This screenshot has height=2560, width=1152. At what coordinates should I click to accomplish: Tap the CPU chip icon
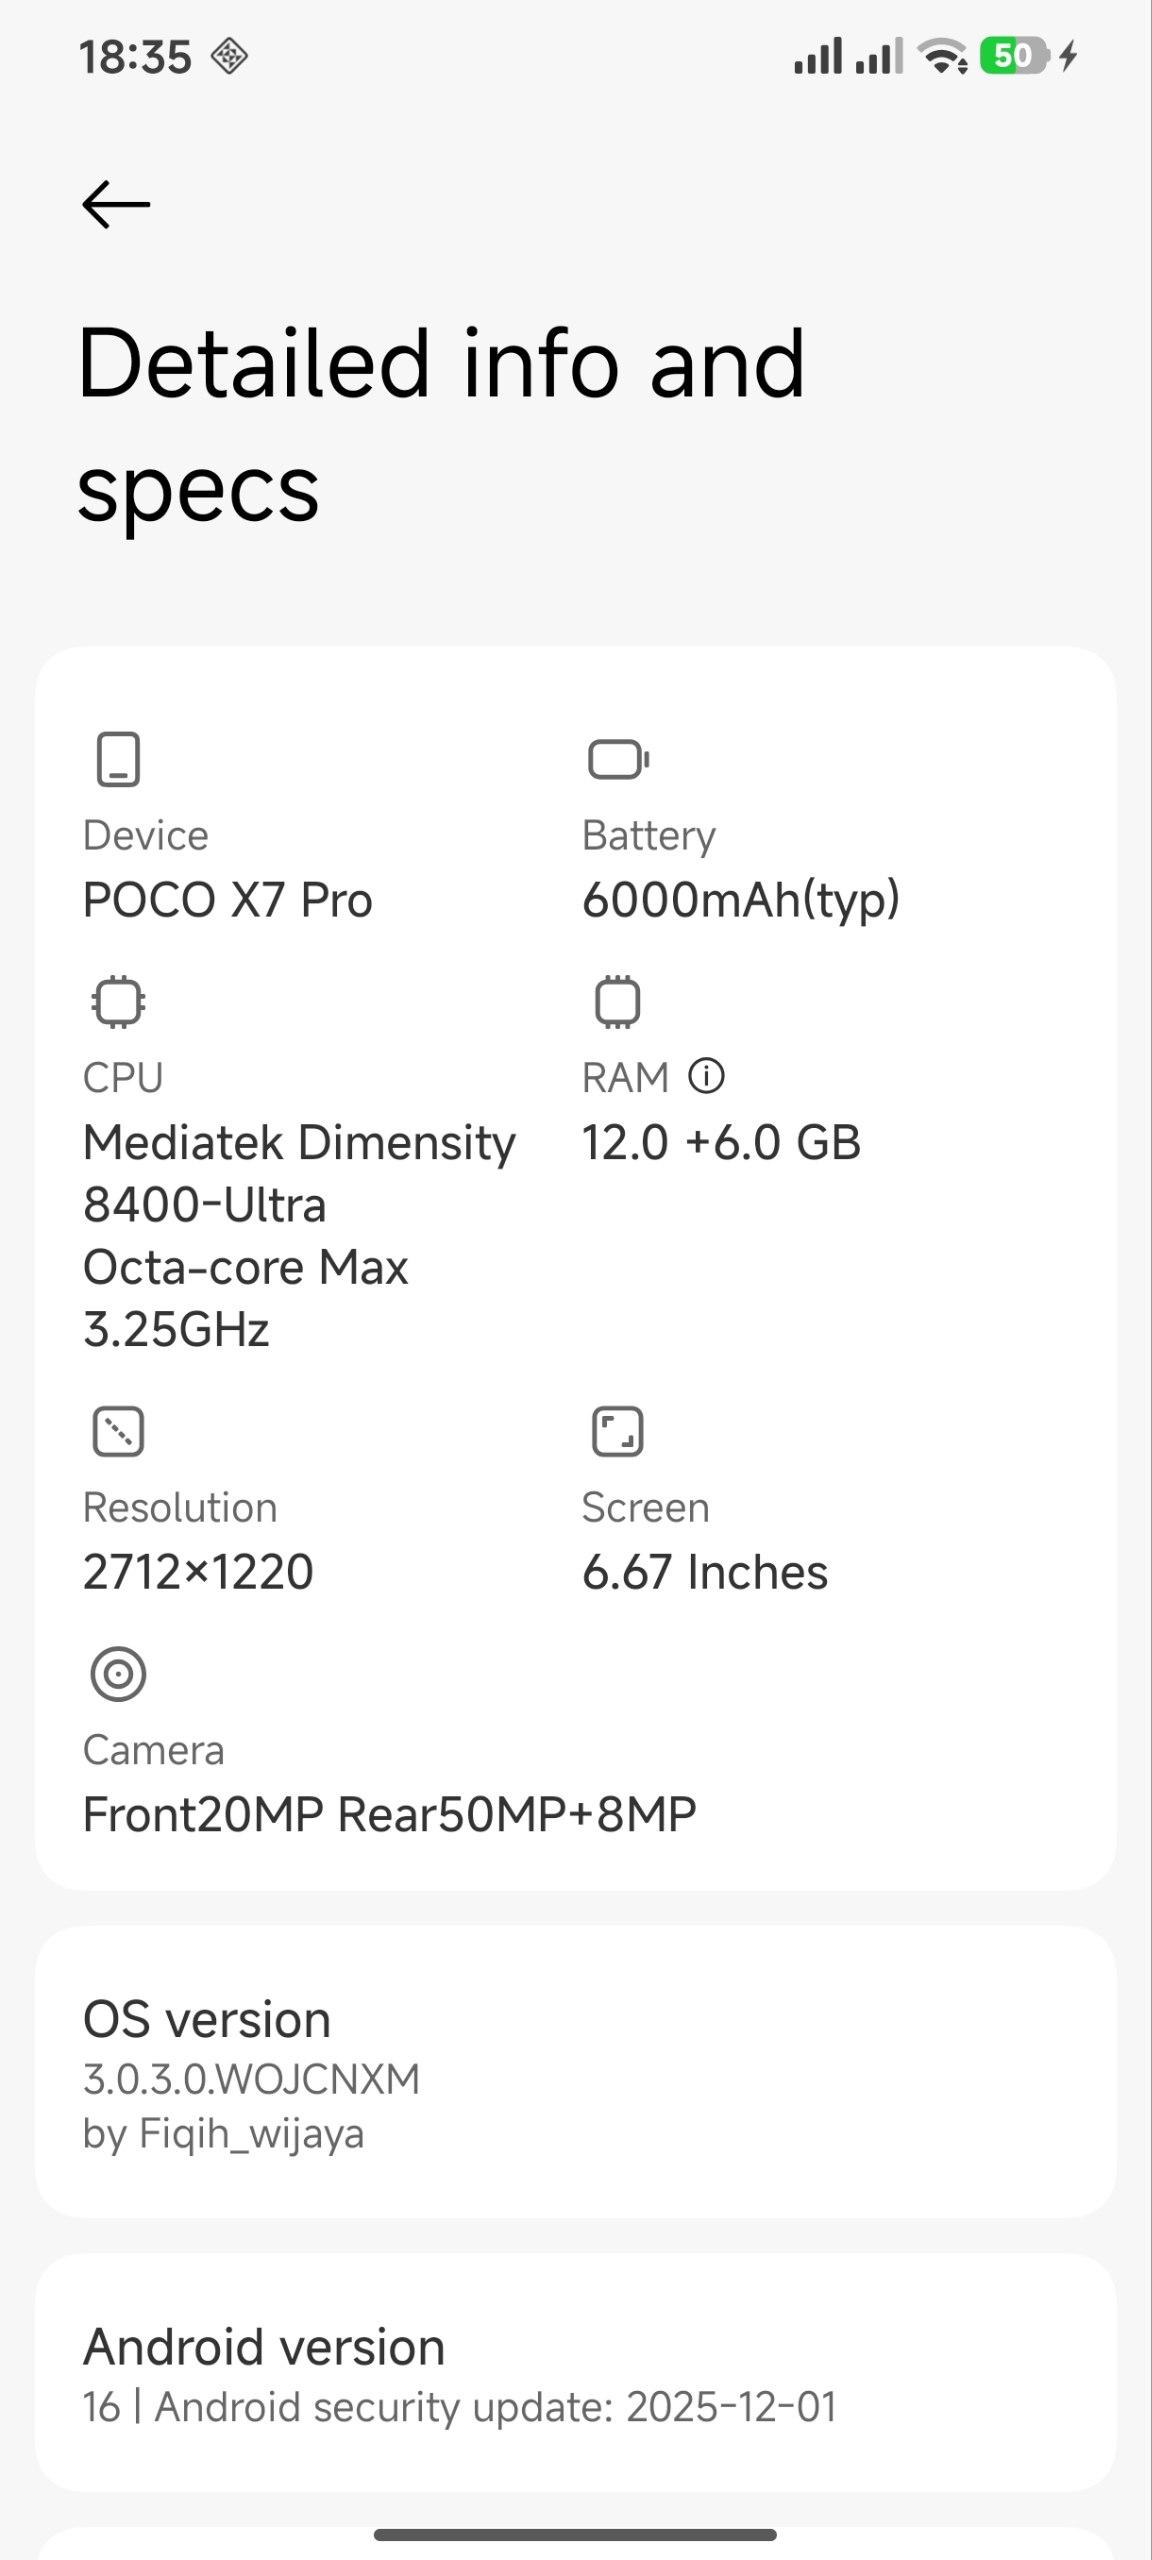click(x=118, y=1002)
